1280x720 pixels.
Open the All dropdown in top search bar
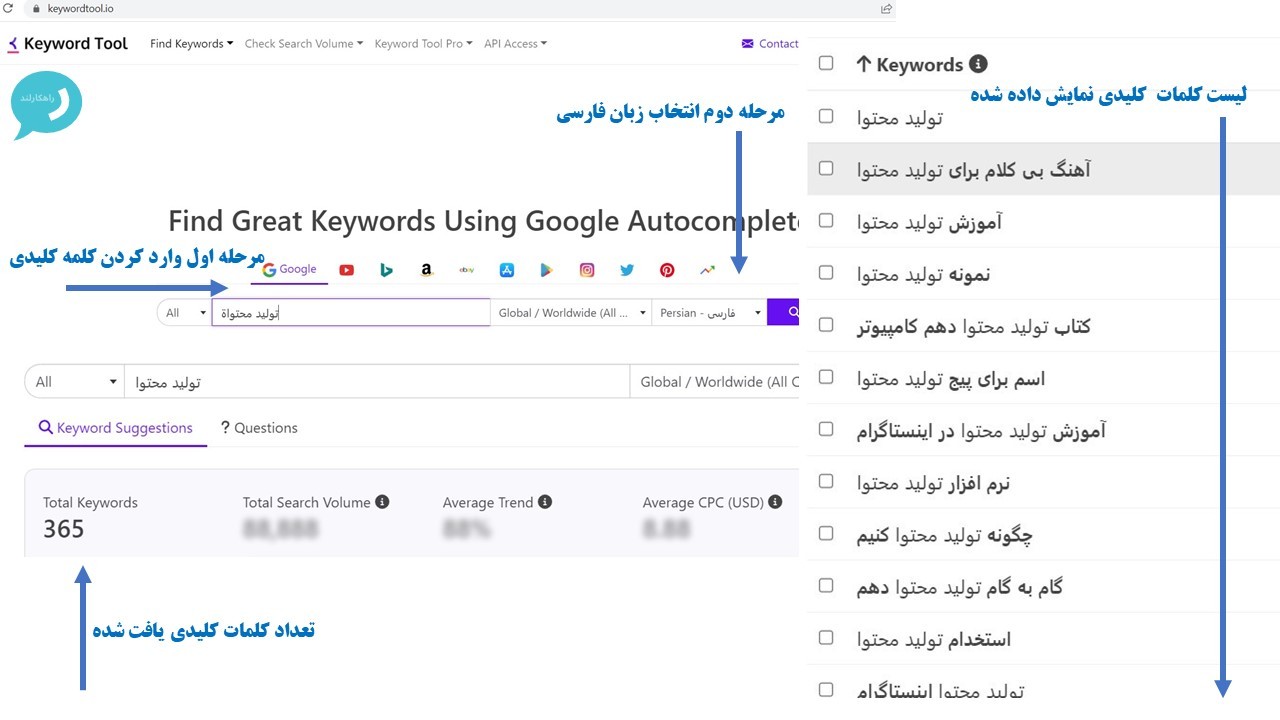184,313
